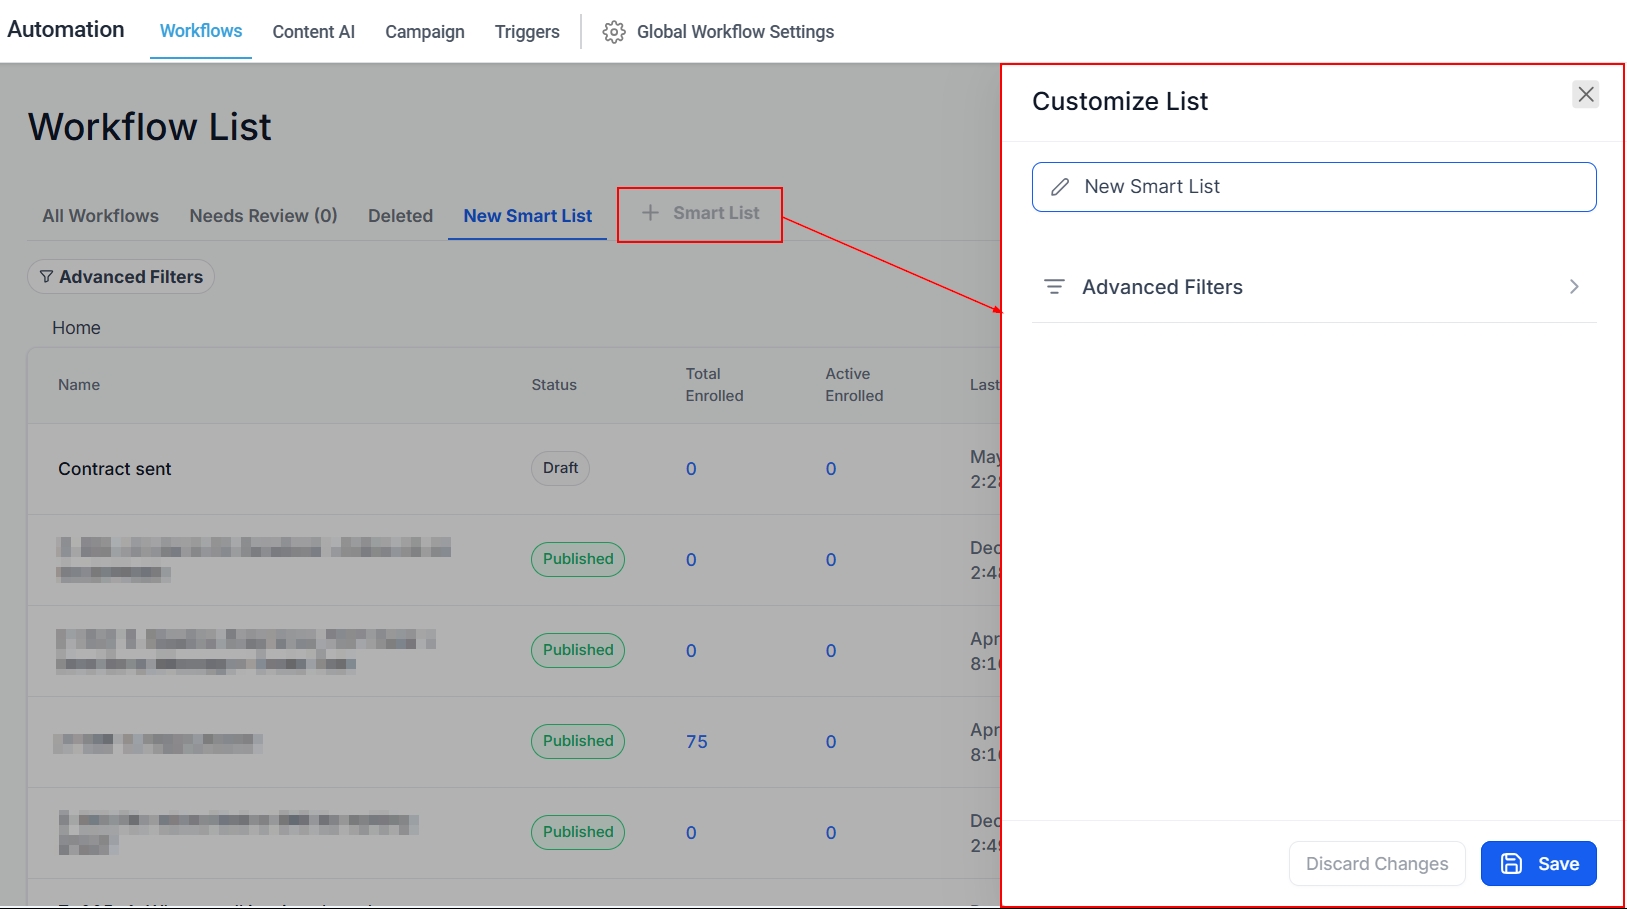This screenshot has width=1627, height=909.
Task: Click the floppy disk save icon
Action: pos(1511,864)
